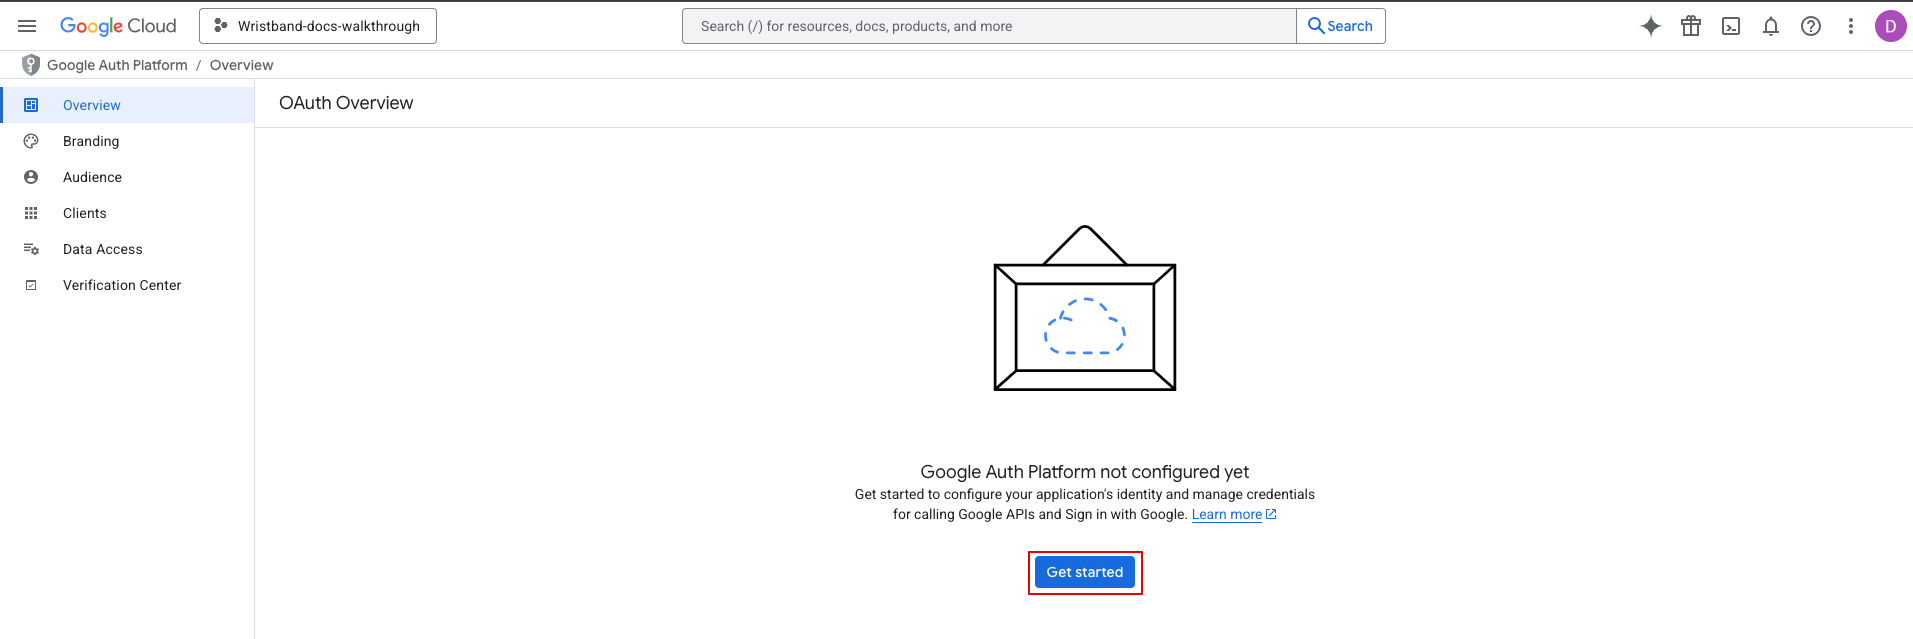This screenshot has width=1913, height=639.
Task: Open the Audience sidebar item
Action: pos(128,177)
